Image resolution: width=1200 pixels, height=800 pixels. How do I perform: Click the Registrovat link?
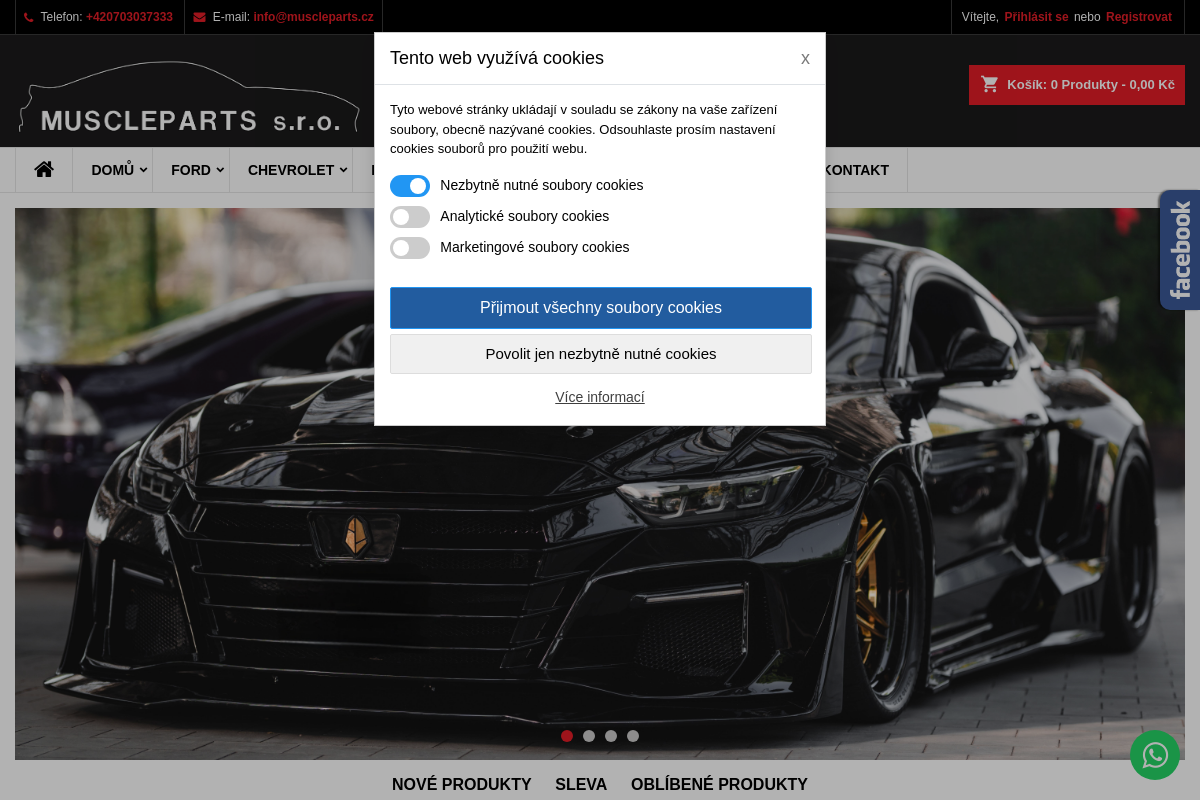click(x=1139, y=17)
